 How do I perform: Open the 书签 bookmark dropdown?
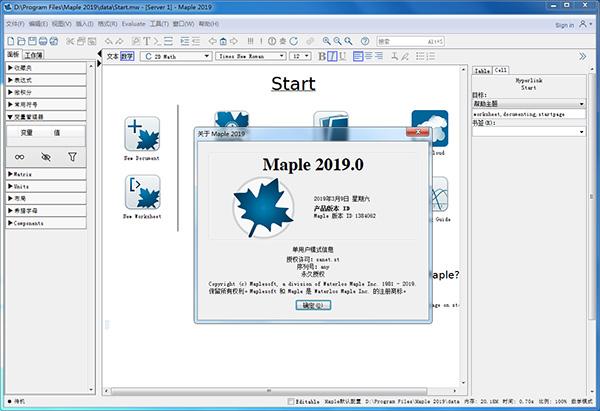[x=528, y=132]
